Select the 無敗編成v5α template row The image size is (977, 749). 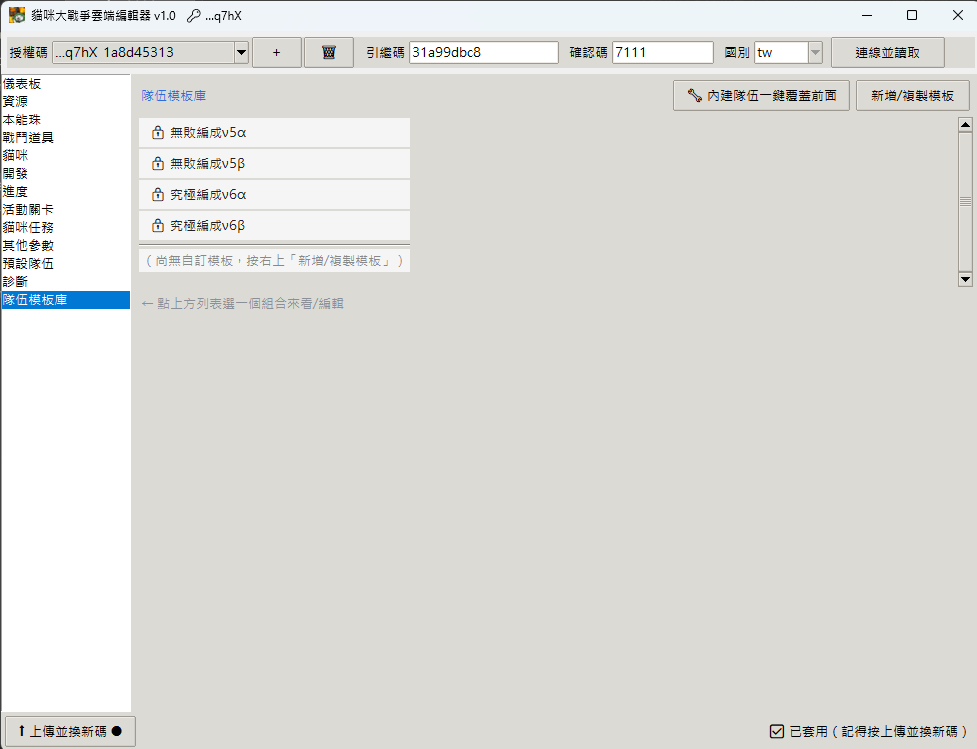[x=274, y=133]
